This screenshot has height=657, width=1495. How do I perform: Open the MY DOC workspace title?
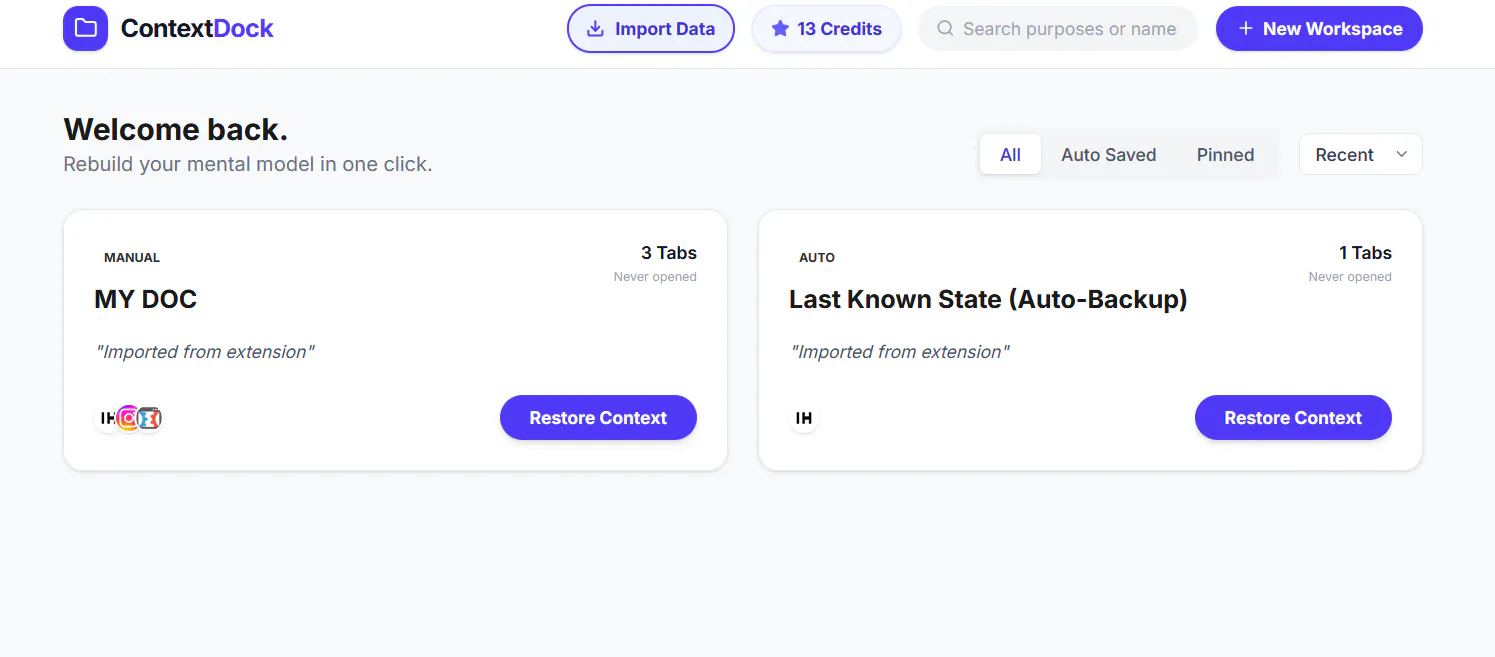point(145,299)
